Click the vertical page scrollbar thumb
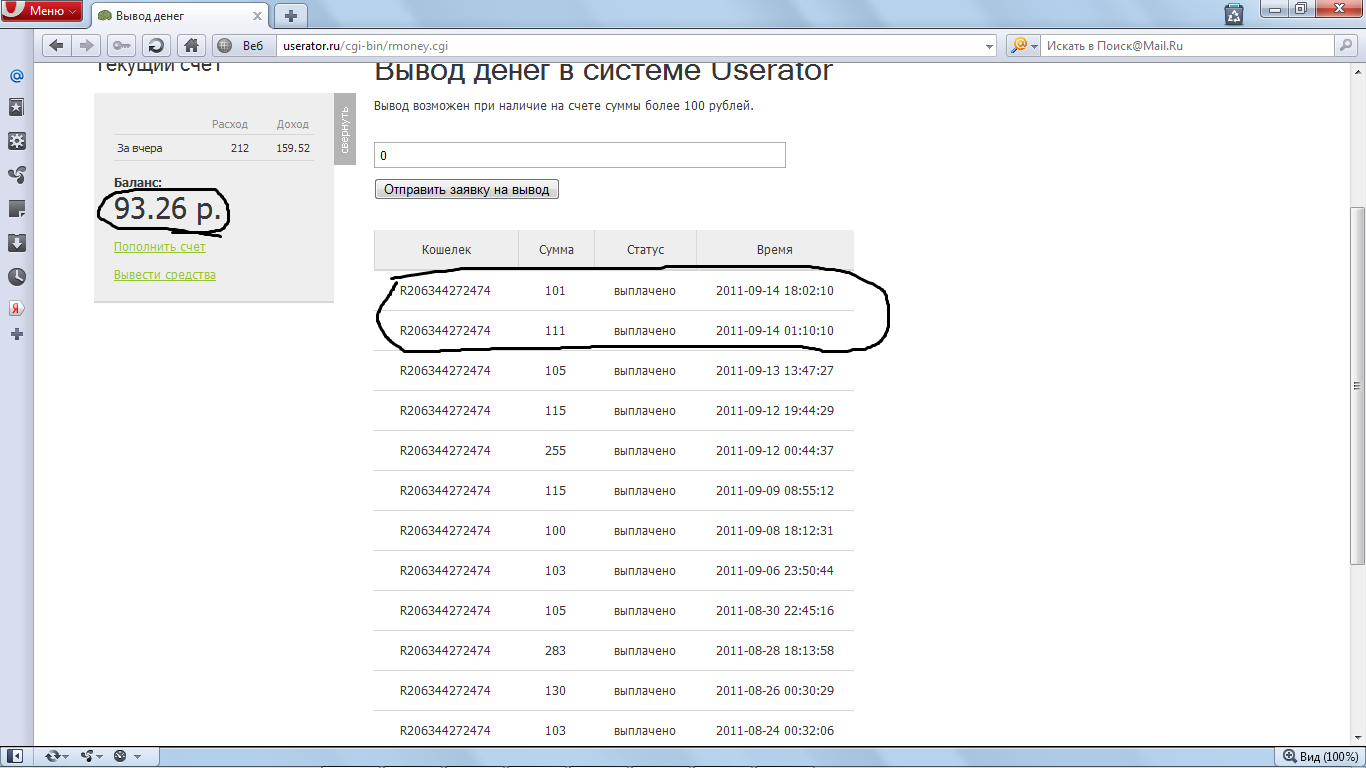Image resolution: width=1366 pixels, height=768 pixels. 1357,384
